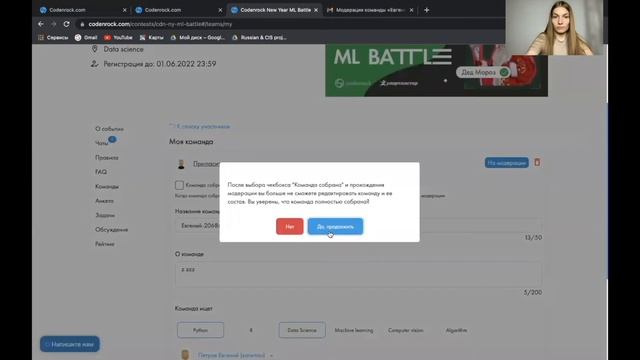Open the "Мой диск – Googl..." bookmark

(x=198, y=38)
